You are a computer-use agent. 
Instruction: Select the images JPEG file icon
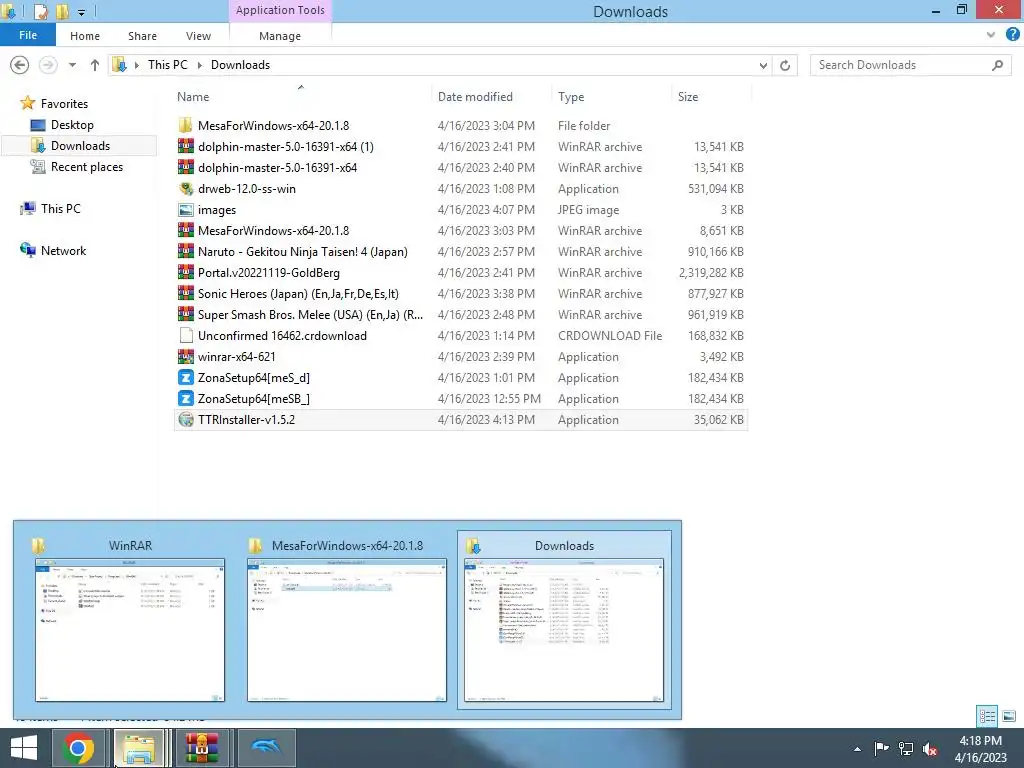tap(186, 210)
